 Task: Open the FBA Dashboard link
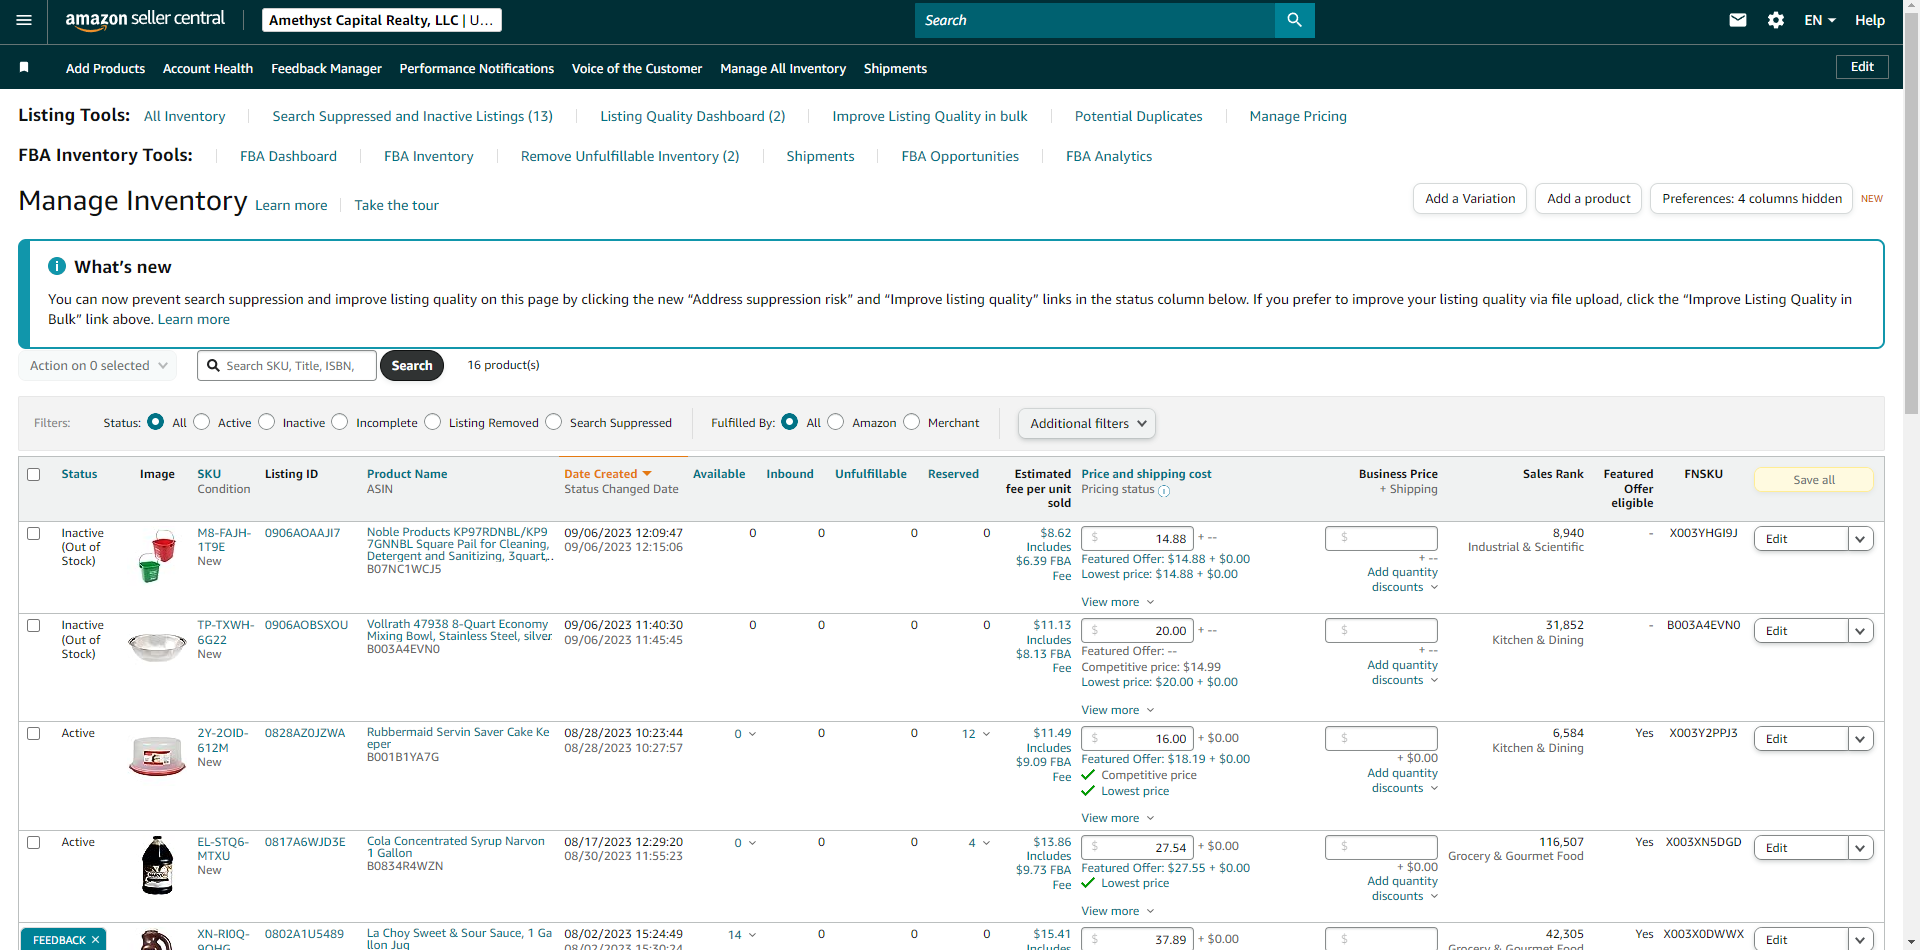288,156
